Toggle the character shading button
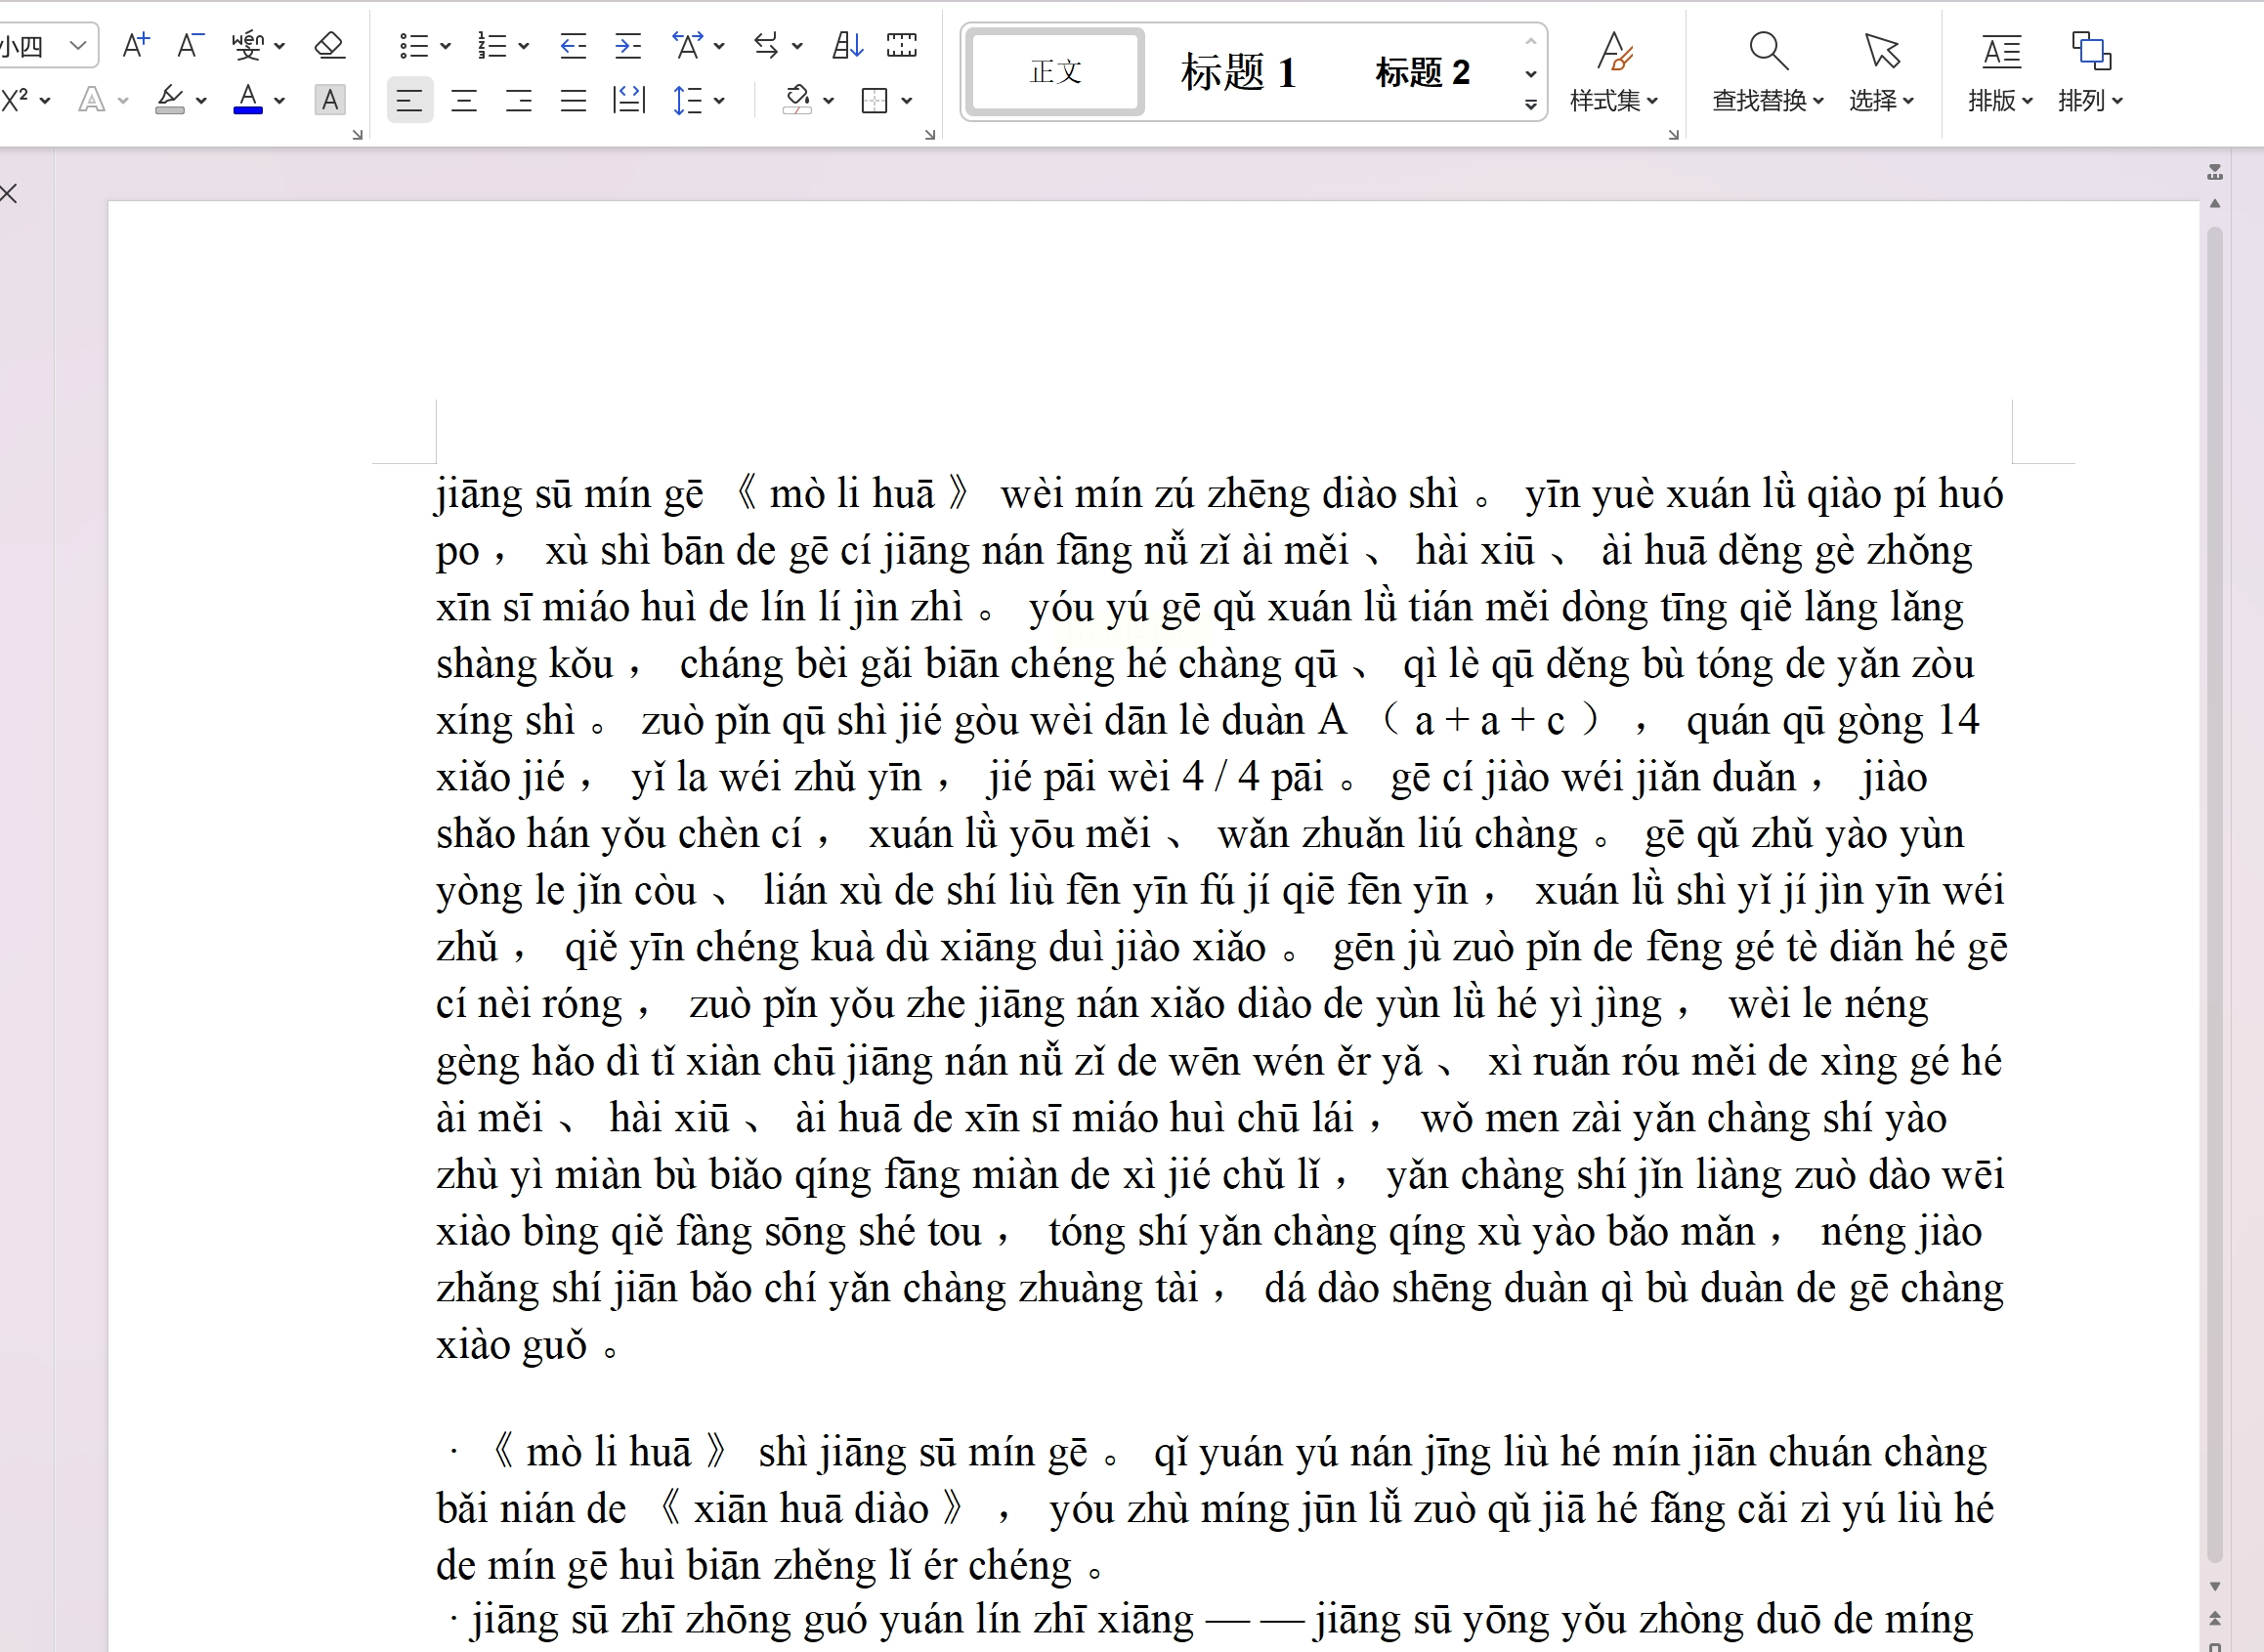This screenshot has width=2264, height=1652. 329,100
